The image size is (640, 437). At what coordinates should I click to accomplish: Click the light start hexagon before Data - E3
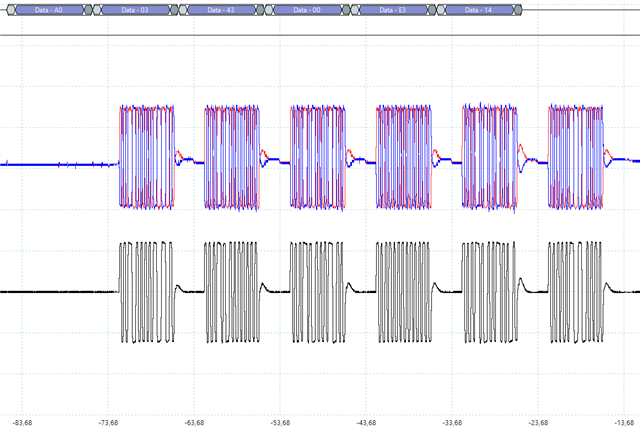(x=356, y=10)
